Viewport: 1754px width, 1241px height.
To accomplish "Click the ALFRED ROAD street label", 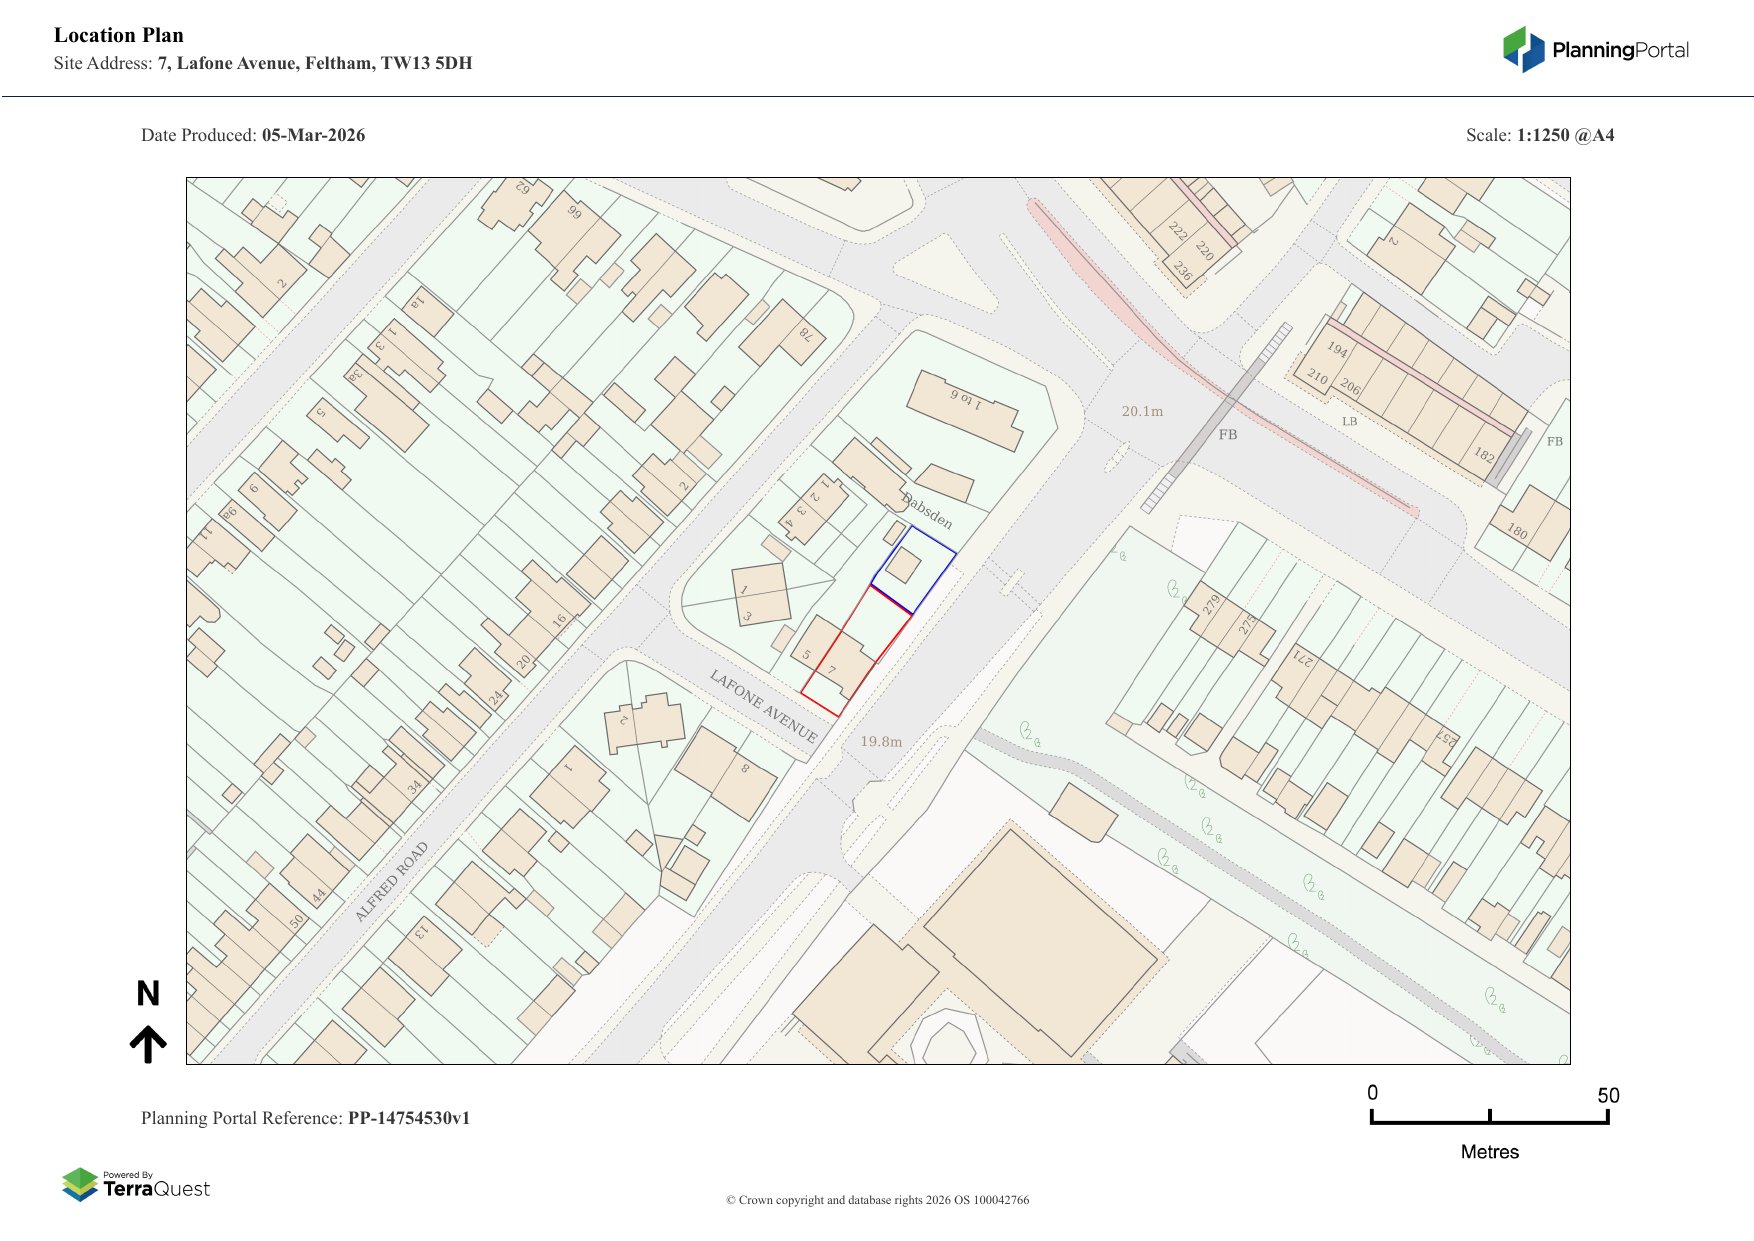I will click(x=391, y=881).
